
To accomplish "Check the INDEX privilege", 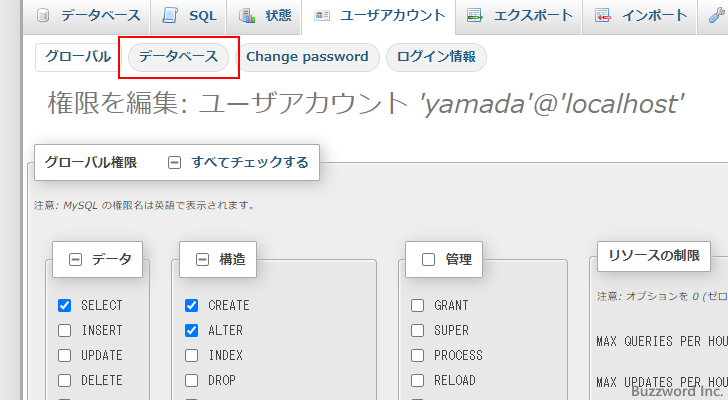I will 191,355.
